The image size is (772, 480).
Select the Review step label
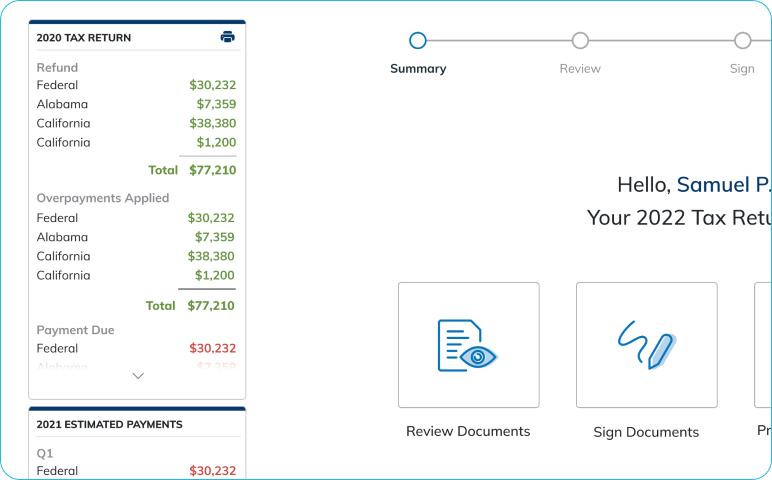point(580,68)
